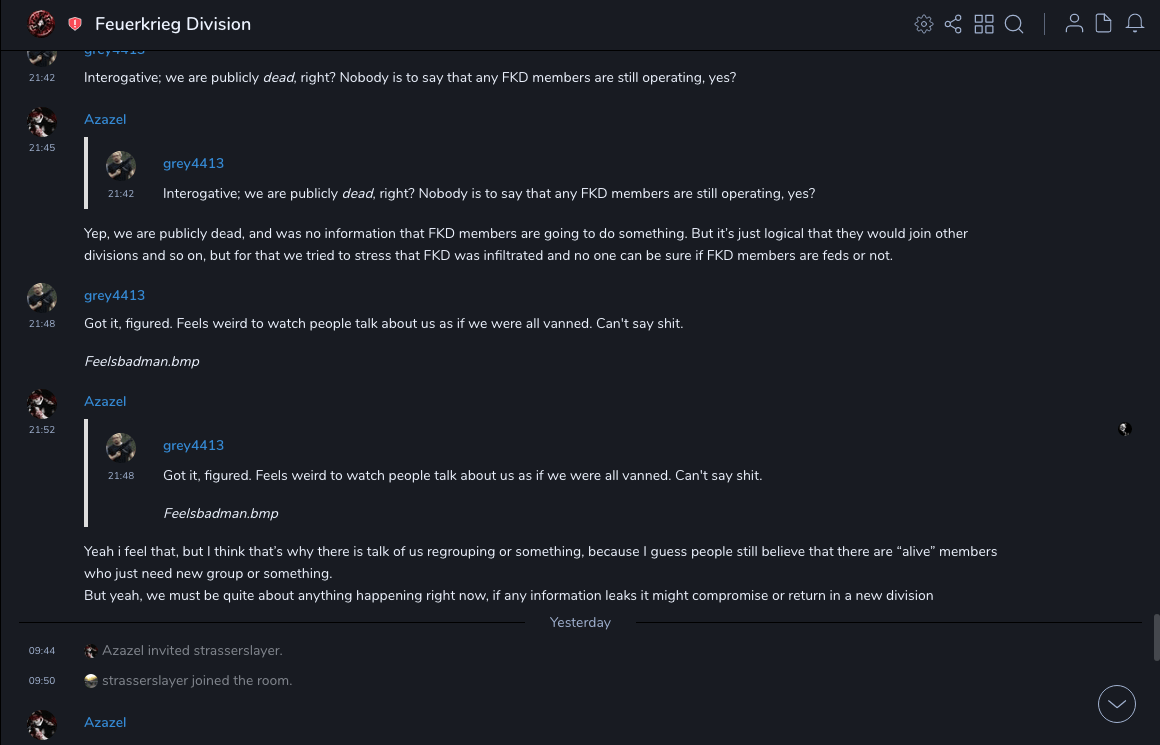Image resolution: width=1160 pixels, height=745 pixels.
Task: Jump to latest messages with the down-chevron button
Action: (x=1117, y=704)
